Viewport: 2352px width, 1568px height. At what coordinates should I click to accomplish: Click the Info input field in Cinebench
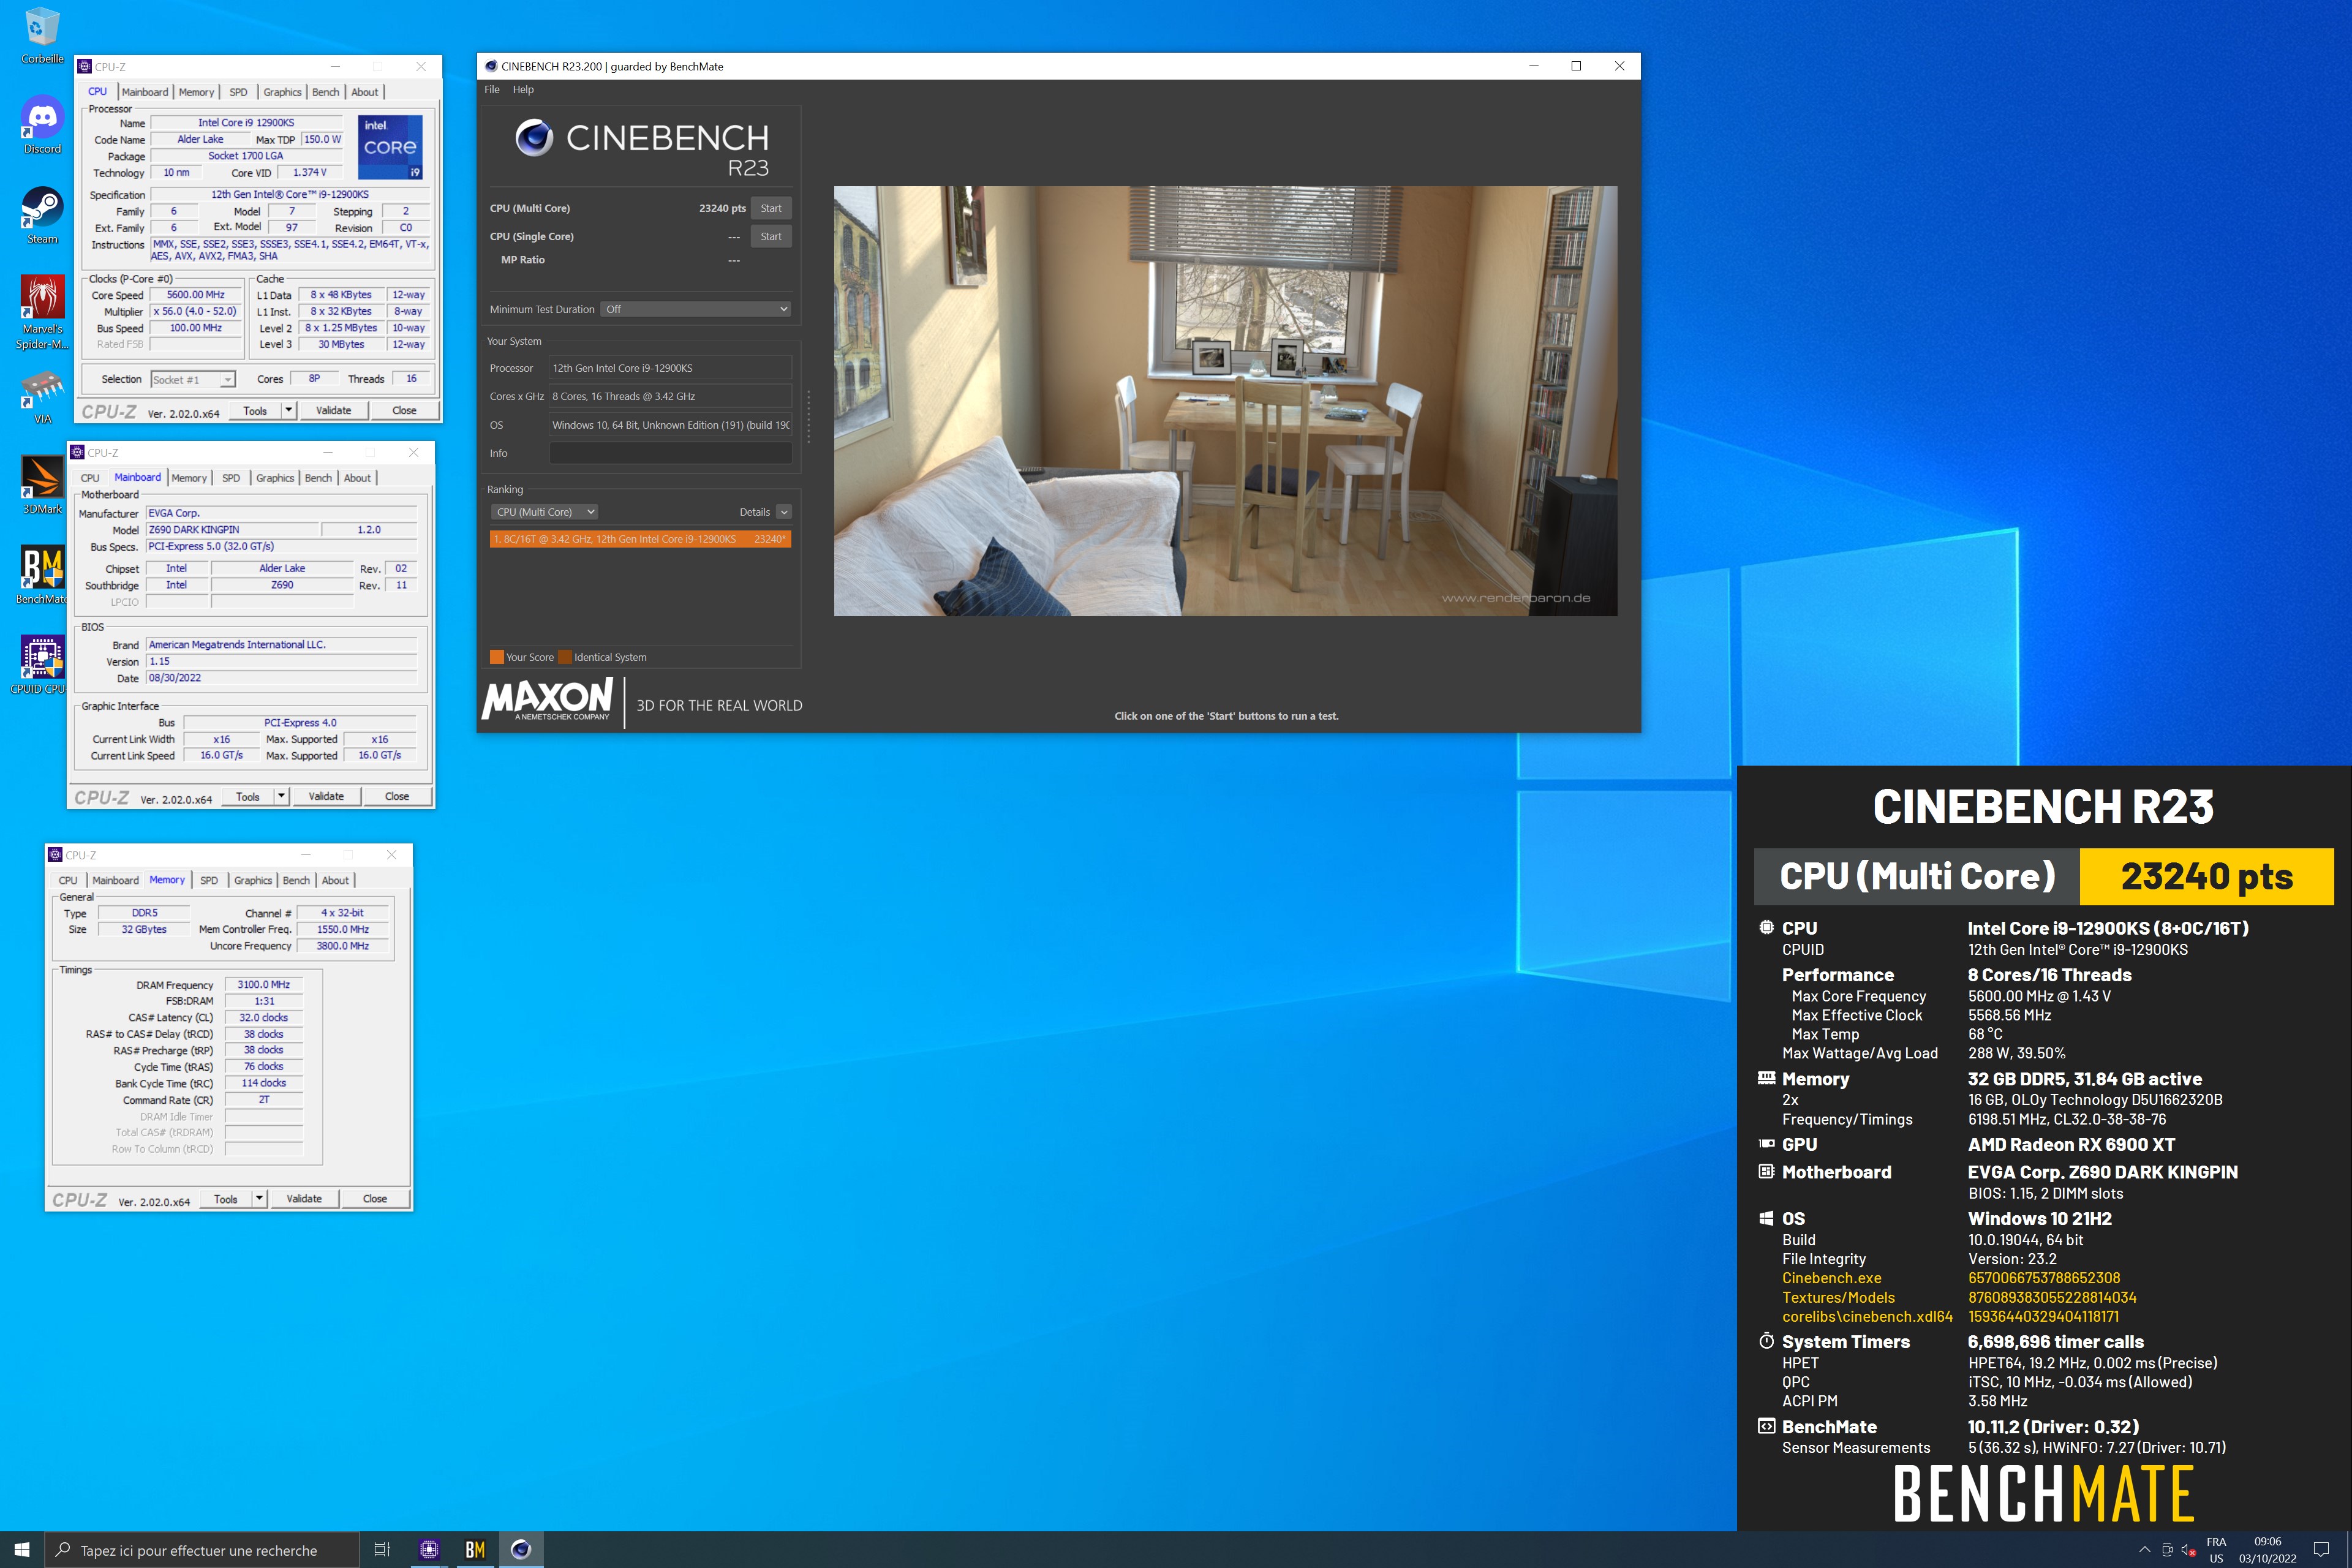coord(670,453)
